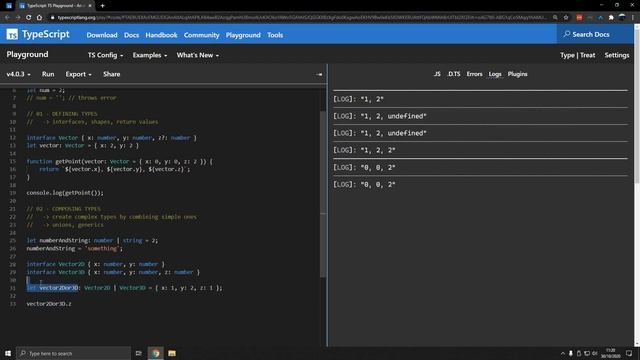Open the Errors tab
Viewport: 640px width, 360px height.
[x=474, y=74]
